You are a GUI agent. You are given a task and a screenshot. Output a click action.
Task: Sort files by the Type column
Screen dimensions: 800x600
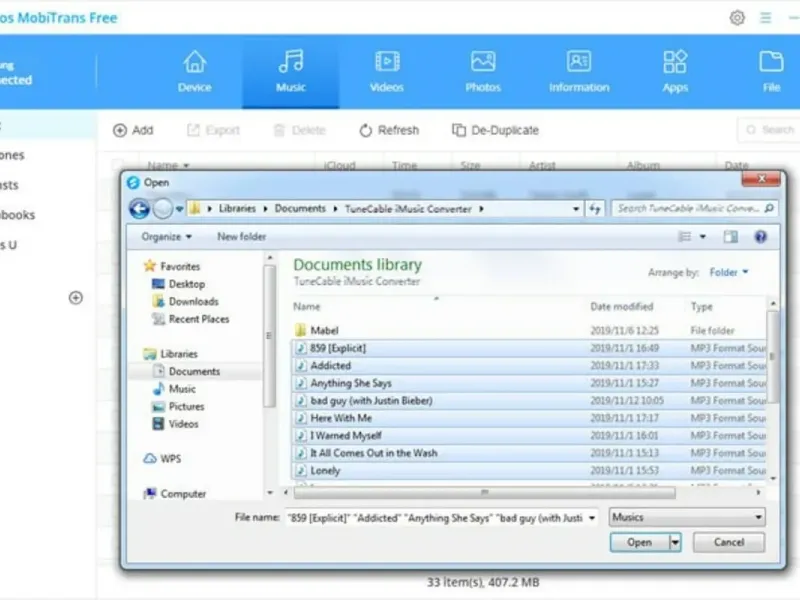pos(702,307)
